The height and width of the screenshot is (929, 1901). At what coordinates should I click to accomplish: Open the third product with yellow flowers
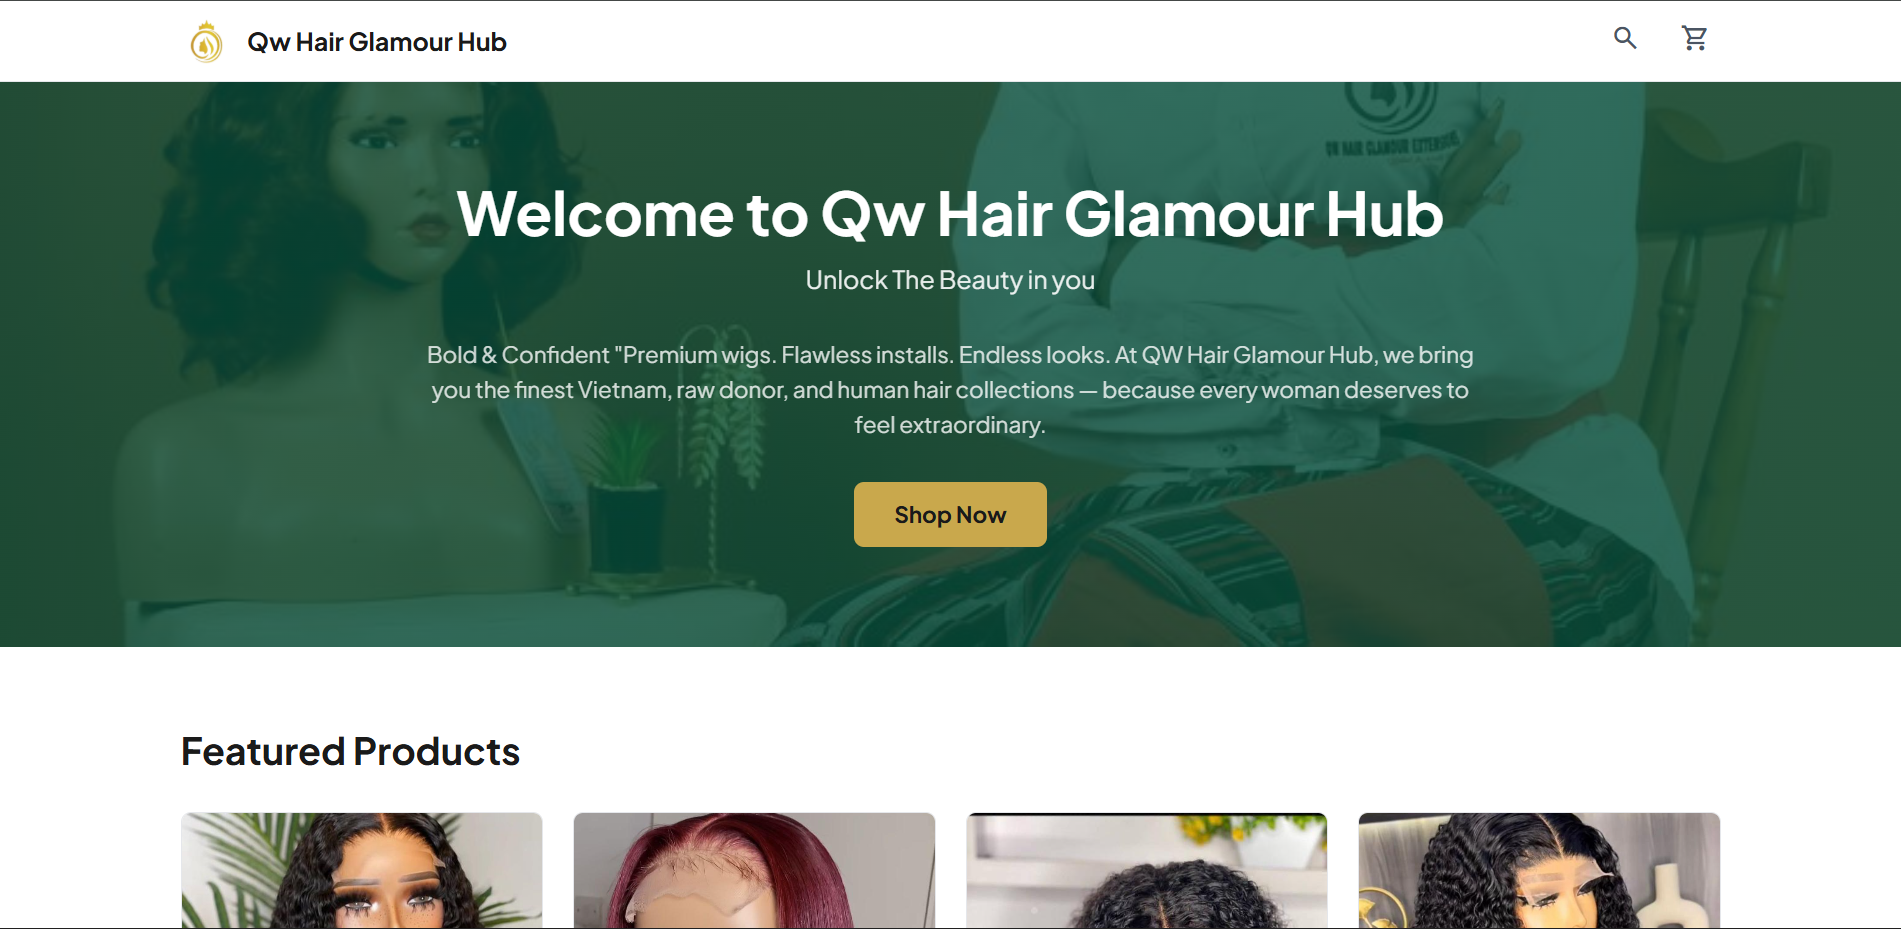click(x=1147, y=870)
